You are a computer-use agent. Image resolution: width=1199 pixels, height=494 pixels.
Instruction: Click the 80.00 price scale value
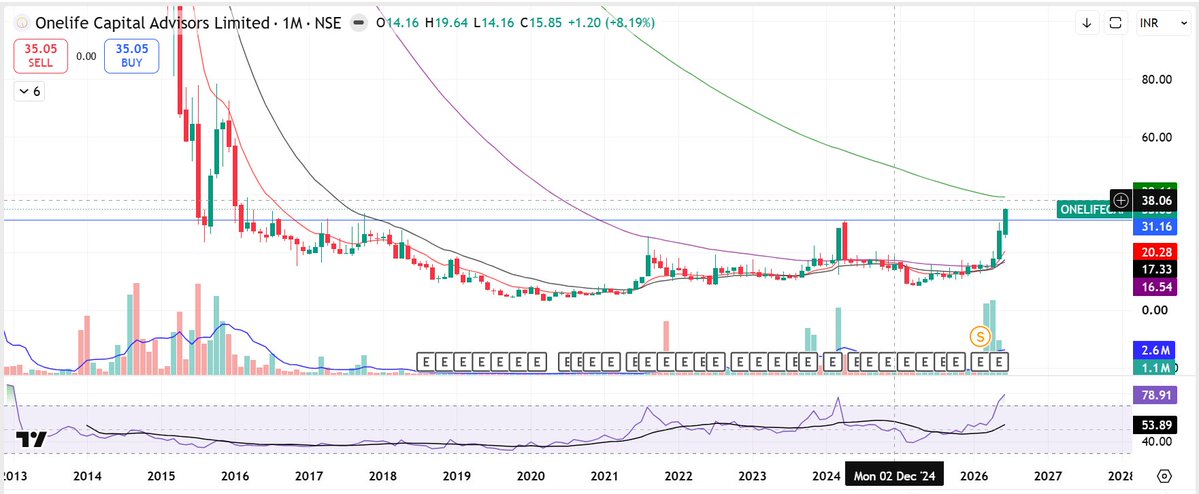(1156, 80)
